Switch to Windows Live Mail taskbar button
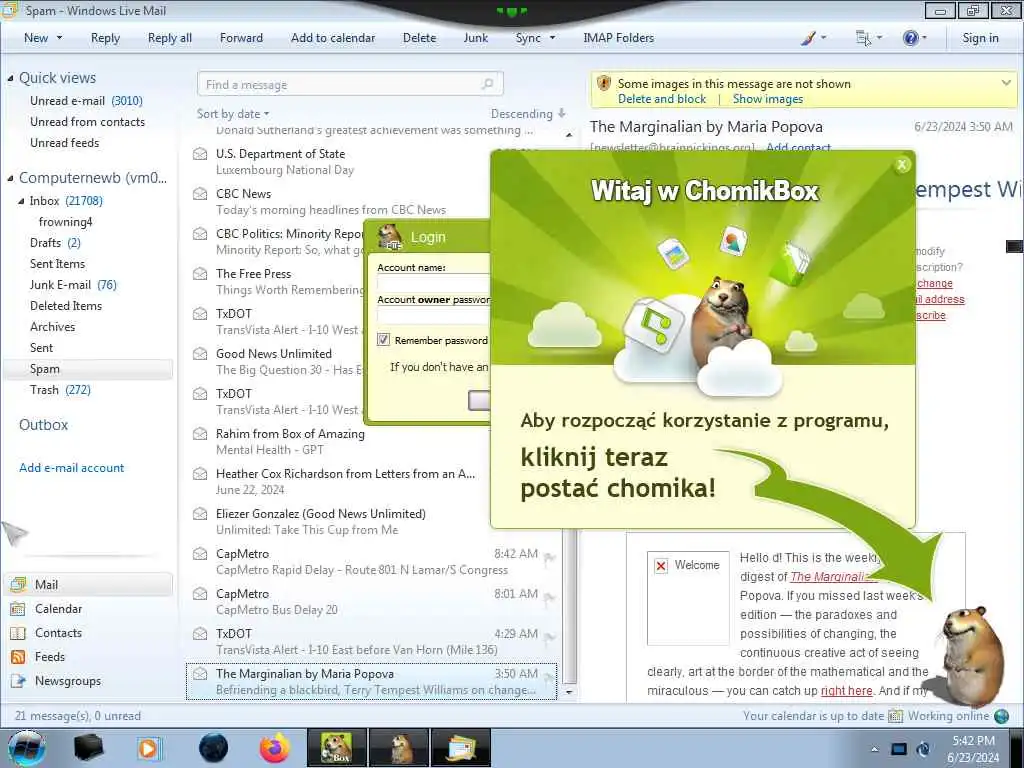Image resolution: width=1024 pixels, height=768 pixels. [460, 748]
